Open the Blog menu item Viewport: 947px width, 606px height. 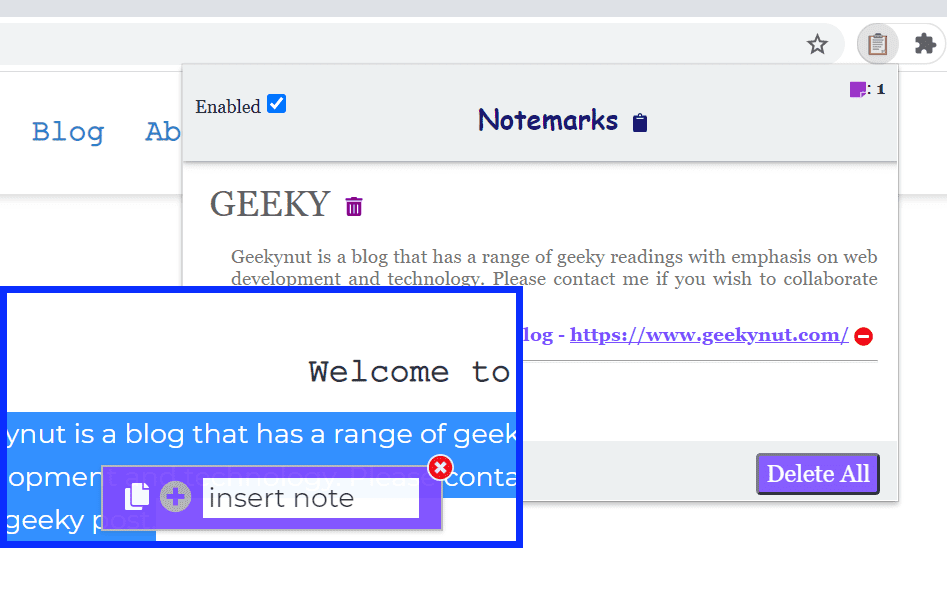tap(68, 131)
